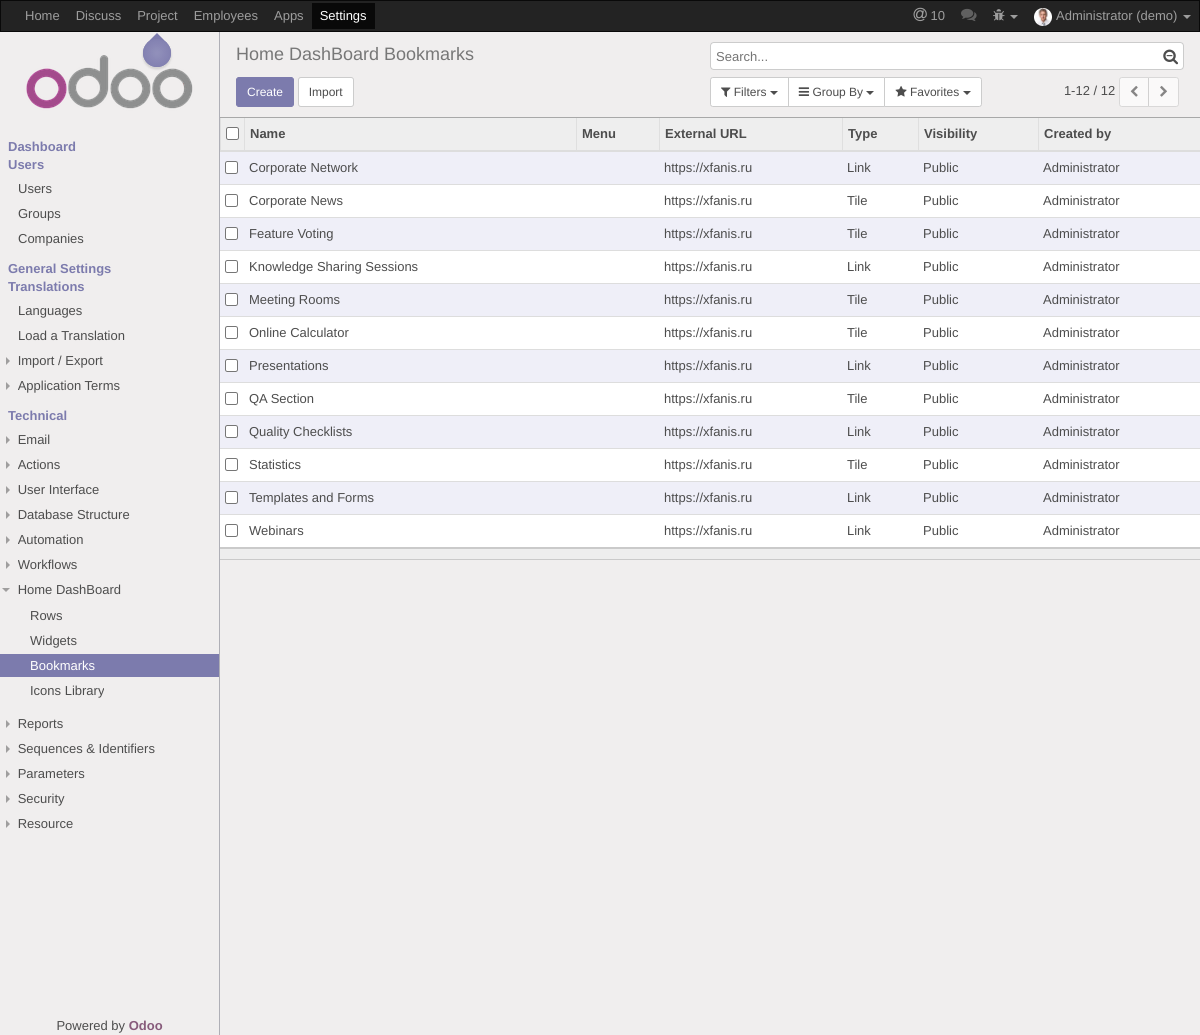The height and width of the screenshot is (1035, 1200).
Task: Click the Create button
Action: (265, 92)
